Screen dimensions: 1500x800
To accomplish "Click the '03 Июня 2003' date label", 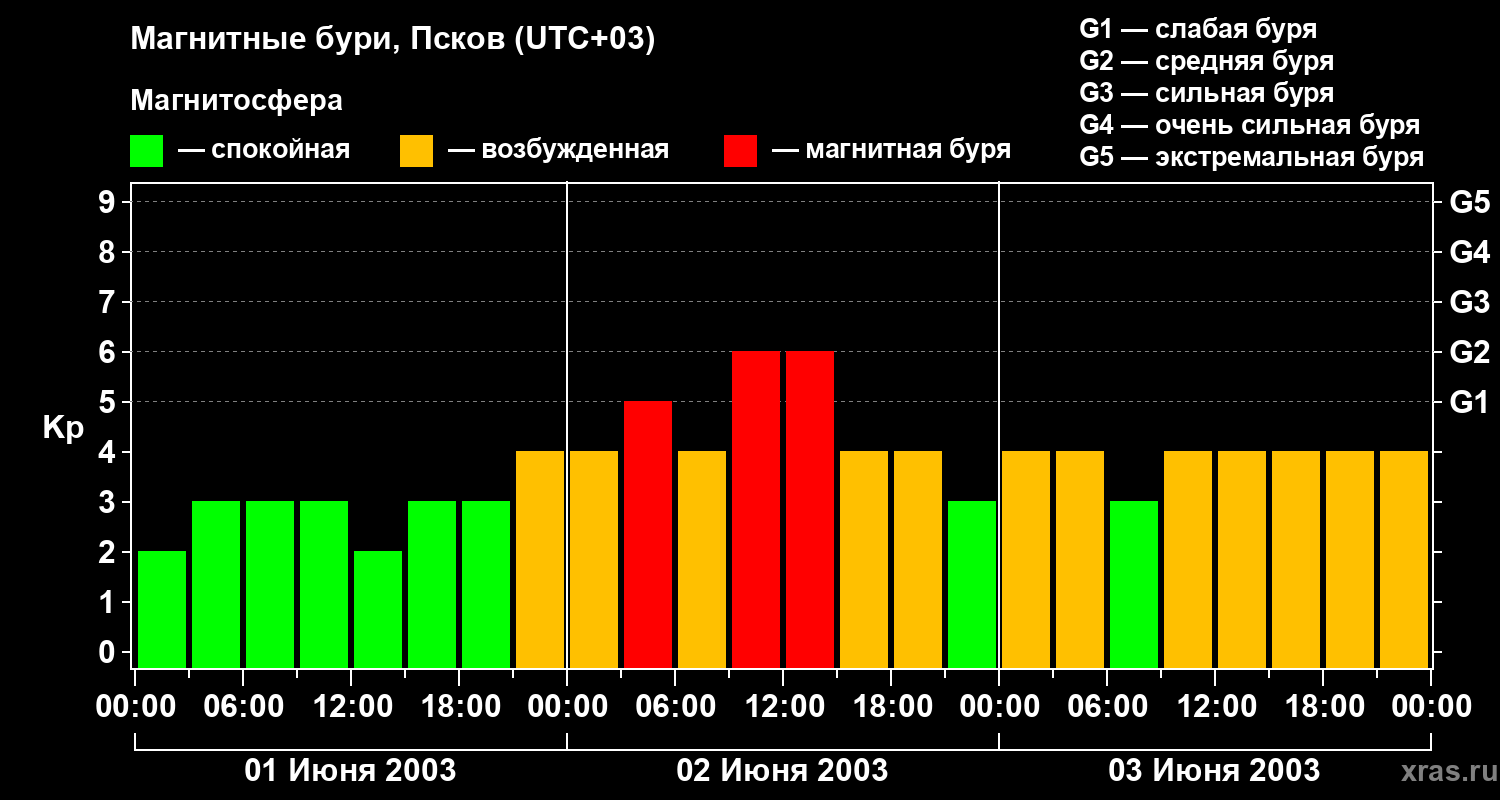I will (1214, 771).
